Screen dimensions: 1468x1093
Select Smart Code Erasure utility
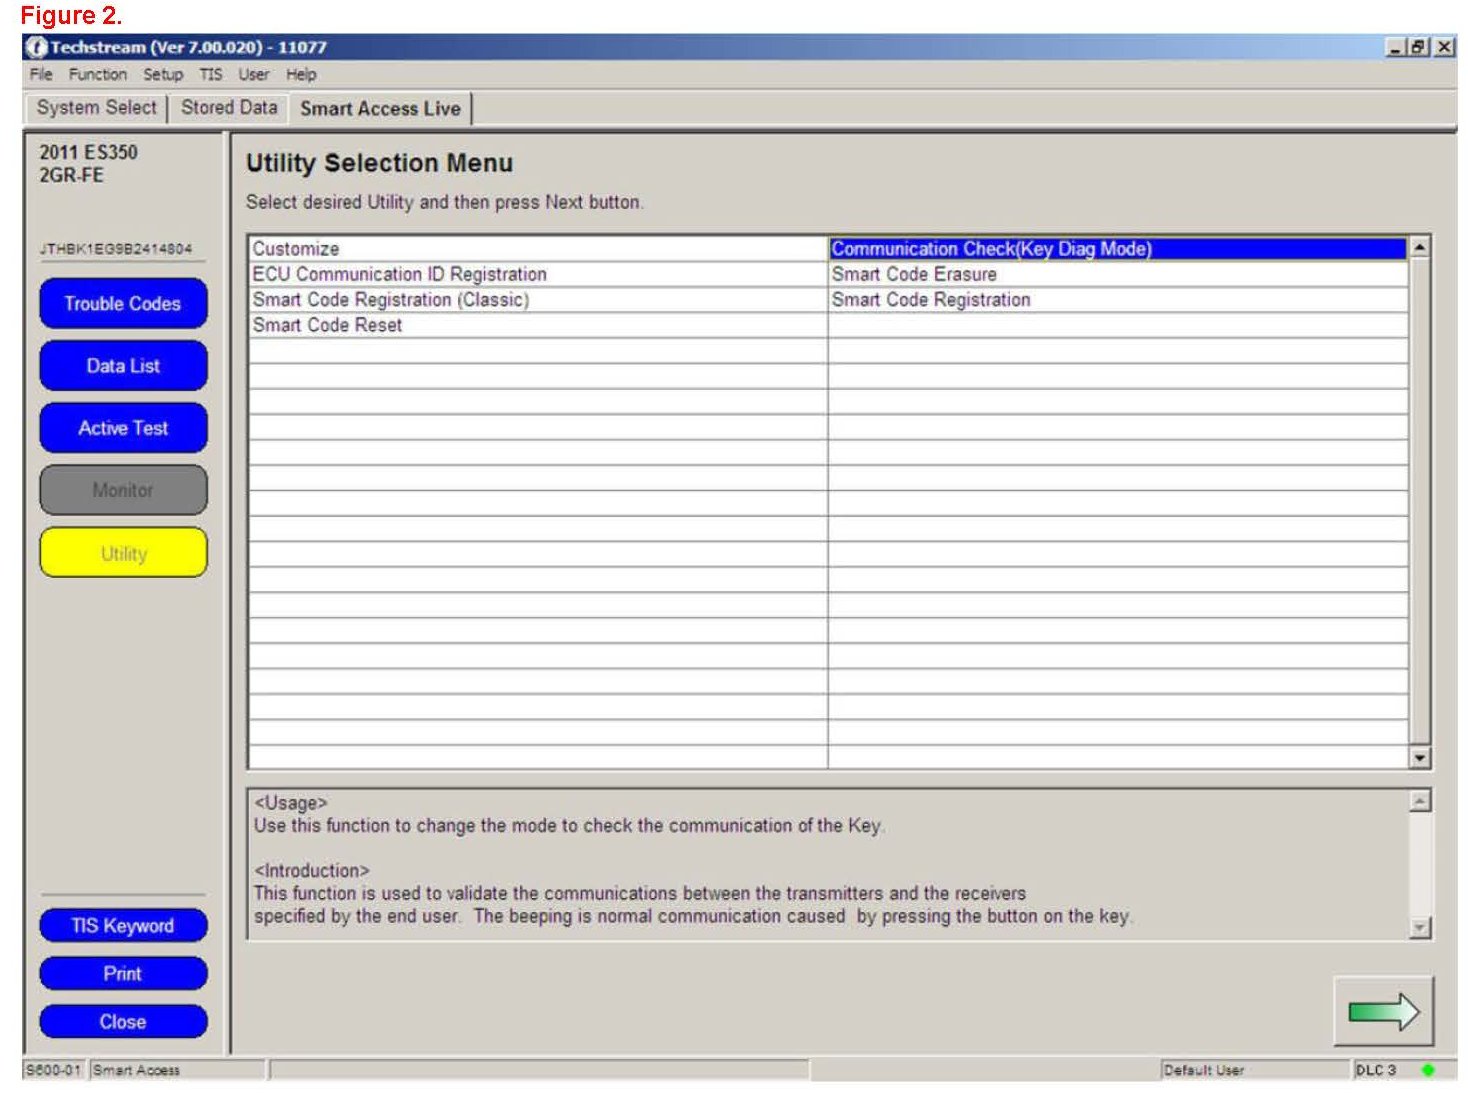[914, 274]
